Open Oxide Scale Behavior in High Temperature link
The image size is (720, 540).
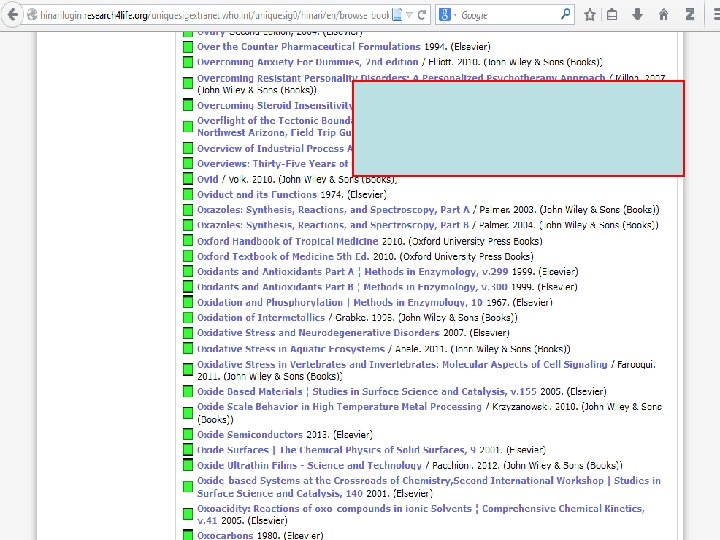tap(339, 406)
